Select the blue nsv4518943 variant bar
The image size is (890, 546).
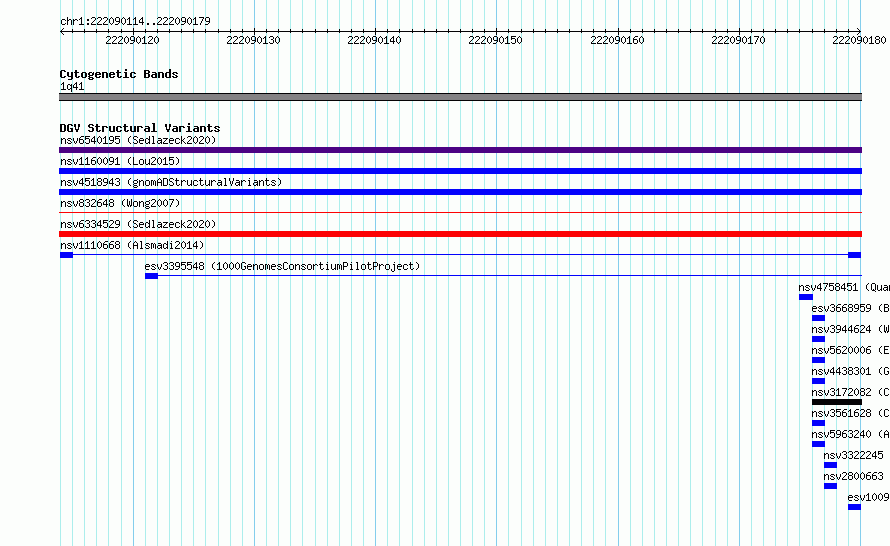[x=460, y=192]
